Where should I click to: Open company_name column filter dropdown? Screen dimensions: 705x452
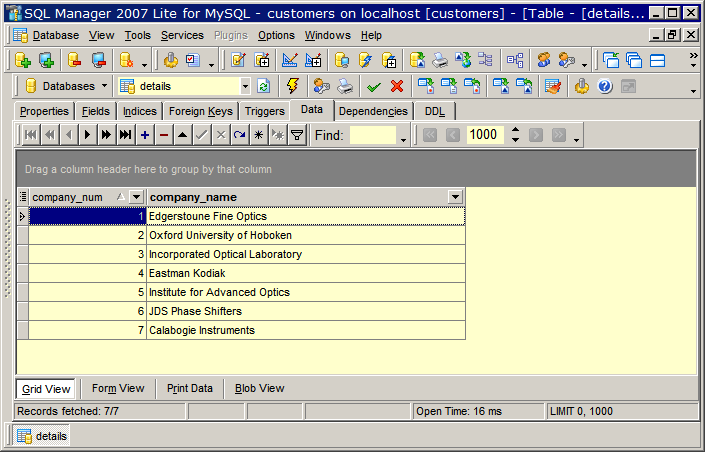(x=455, y=197)
